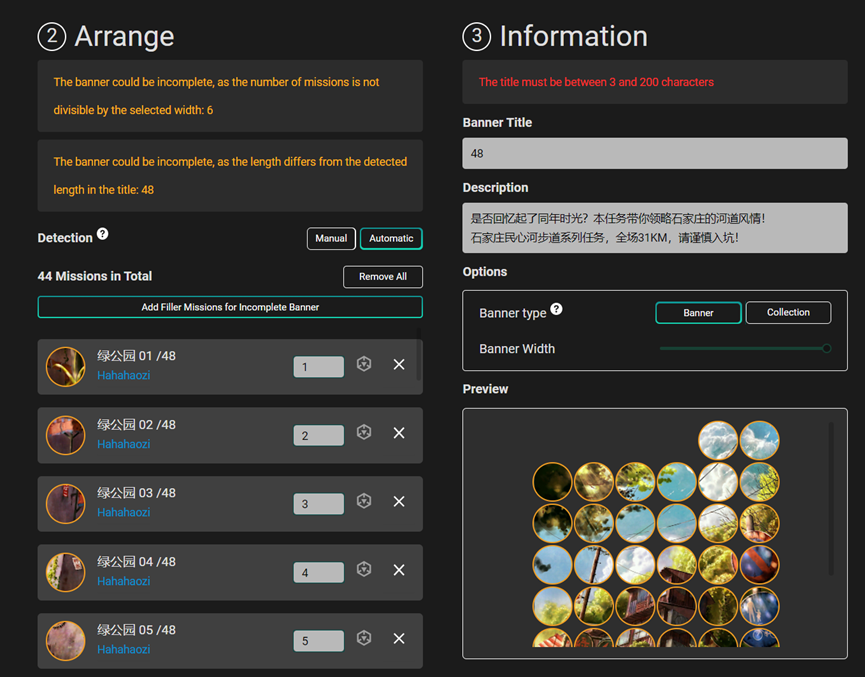Click mission title 绿公园 02 /48
The image size is (865, 677).
coord(136,425)
